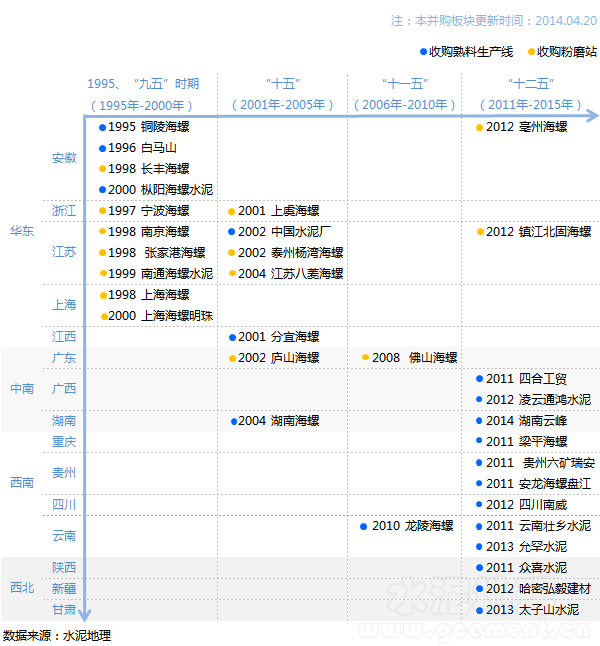Select the 2012 镇江北固海螺 entry
Viewport: 600px width, 646px height.
coord(534,232)
